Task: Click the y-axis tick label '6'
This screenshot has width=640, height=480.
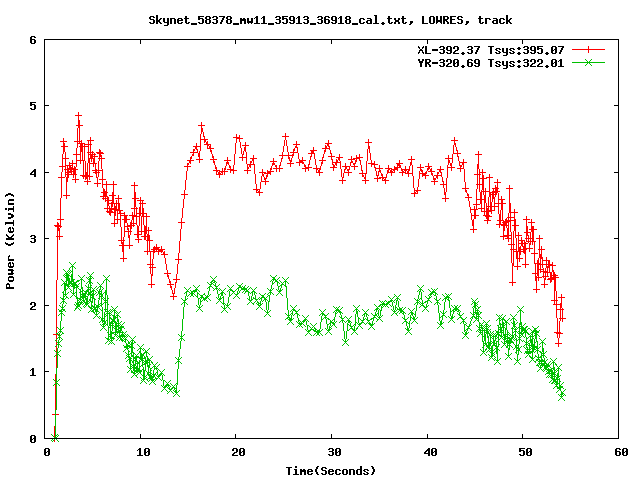Action: point(33,40)
